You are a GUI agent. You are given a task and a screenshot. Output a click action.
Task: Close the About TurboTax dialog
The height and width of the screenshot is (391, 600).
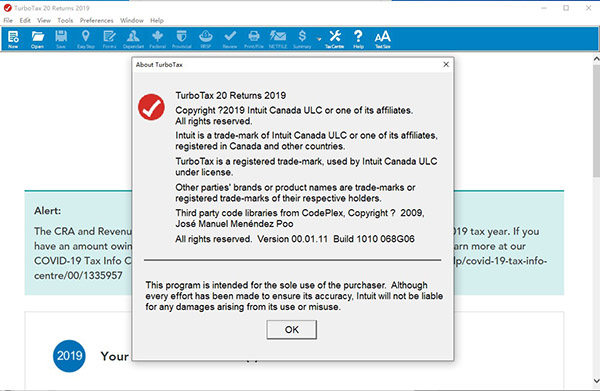446,64
